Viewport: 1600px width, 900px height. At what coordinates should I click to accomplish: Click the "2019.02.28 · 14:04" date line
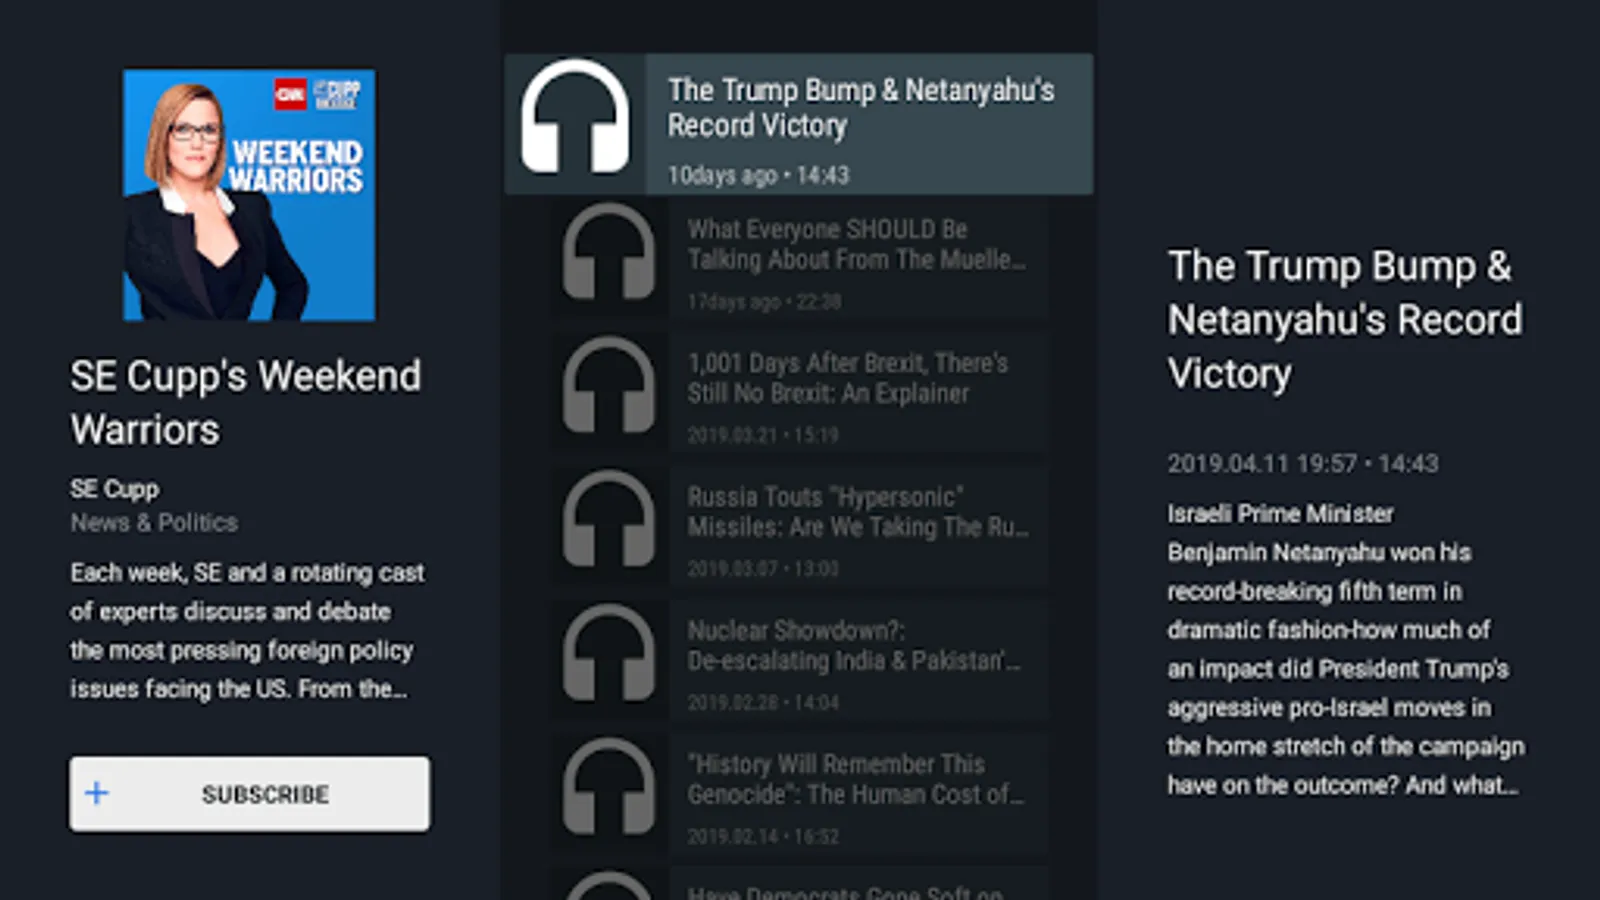click(x=763, y=703)
